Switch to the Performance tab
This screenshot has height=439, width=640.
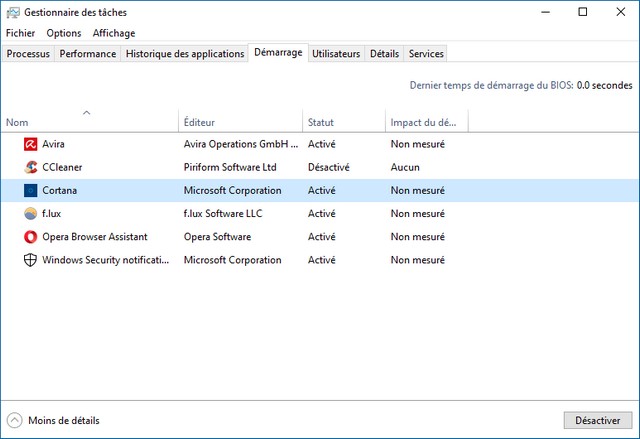pyautogui.click(x=88, y=54)
